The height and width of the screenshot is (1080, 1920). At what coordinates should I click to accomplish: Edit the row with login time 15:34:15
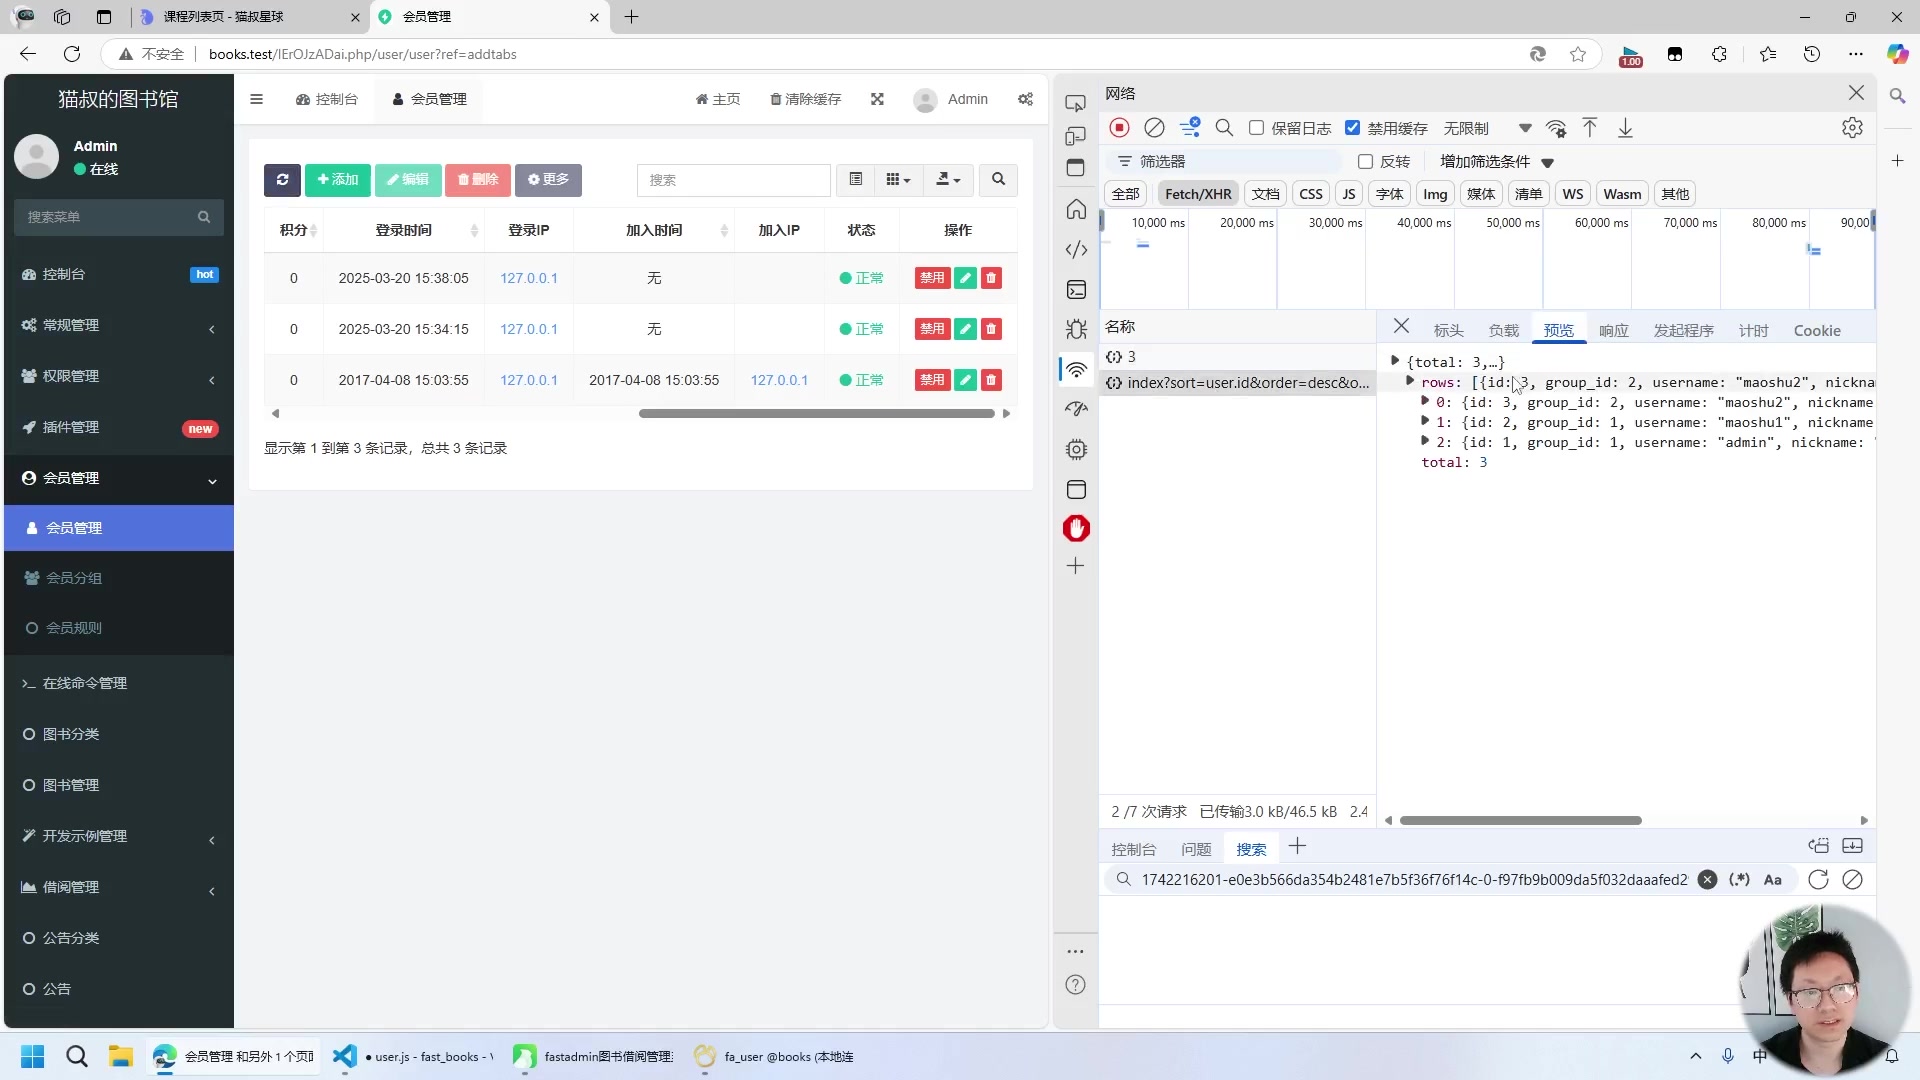pyautogui.click(x=965, y=329)
